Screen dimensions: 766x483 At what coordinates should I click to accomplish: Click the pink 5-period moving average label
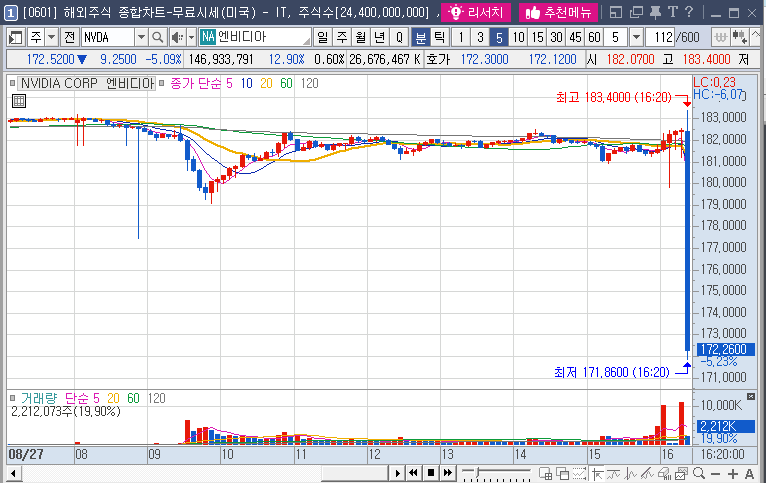click(229, 84)
